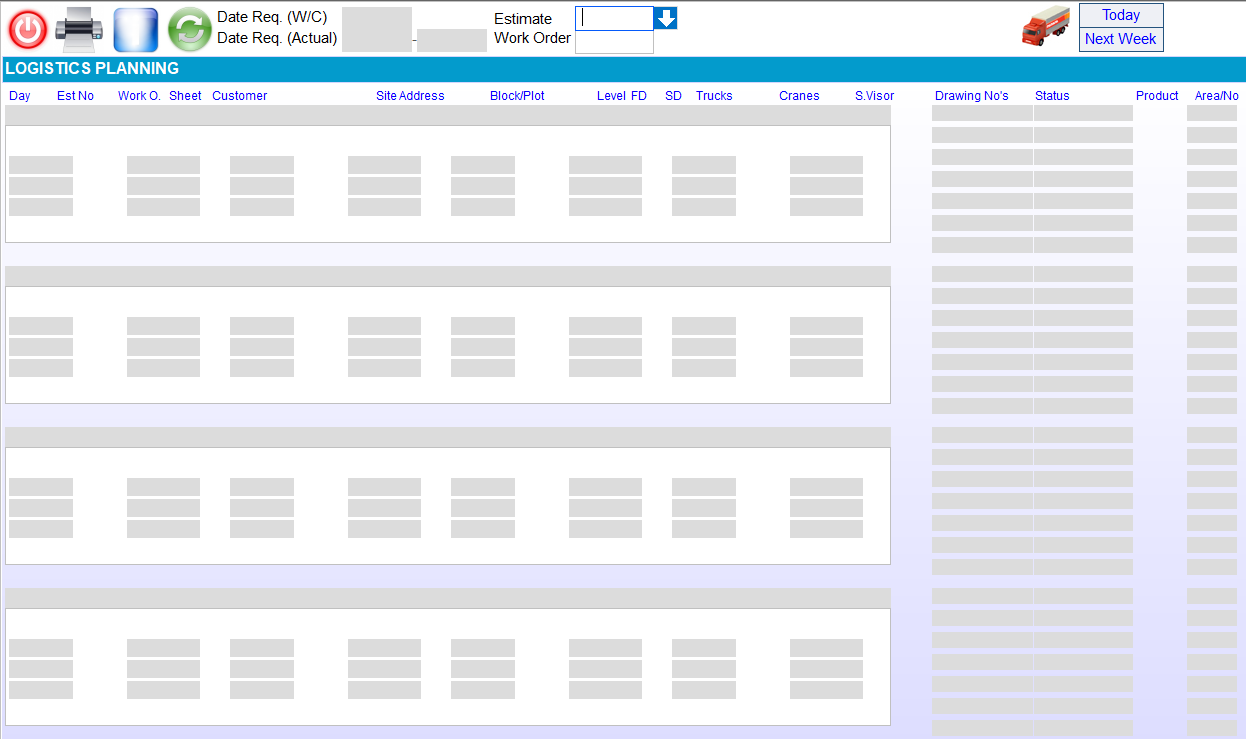The width and height of the screenshot is (1246, 739).
Task: Click the LOGISTICS PLANNING title bar
Action: click(623, 69)
